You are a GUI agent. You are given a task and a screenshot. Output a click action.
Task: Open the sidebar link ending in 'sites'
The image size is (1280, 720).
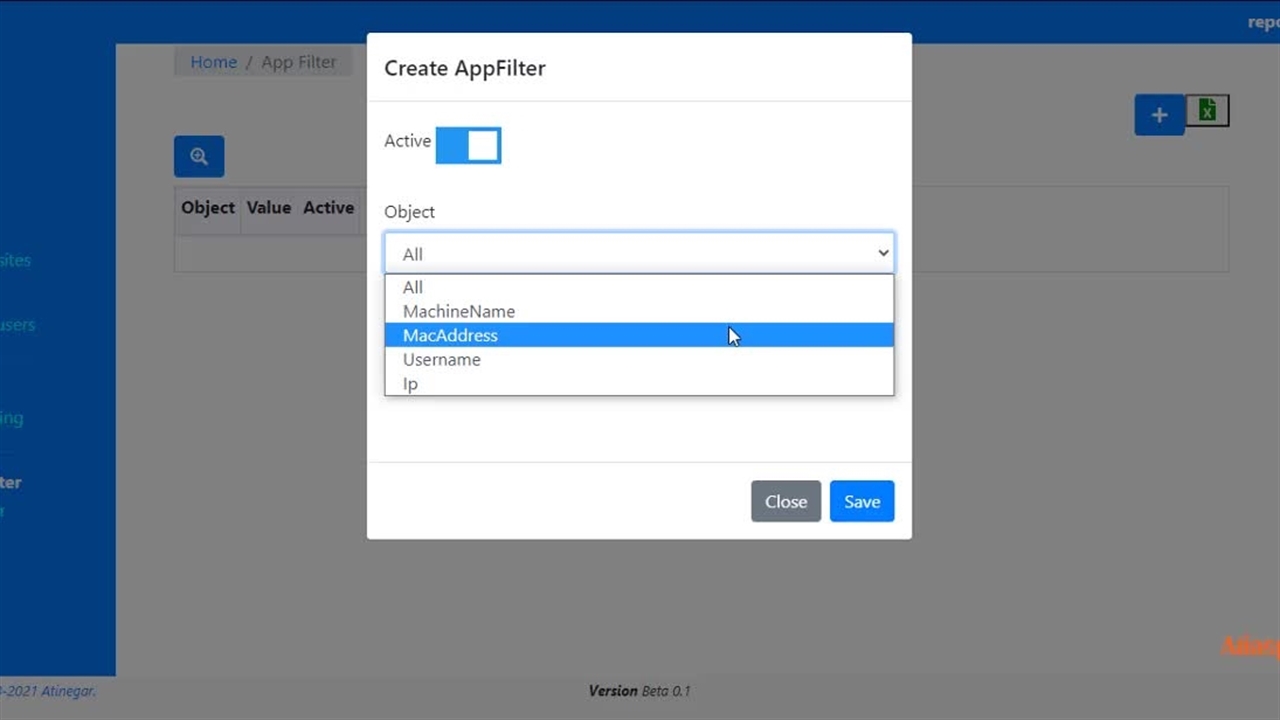click(15, 260)
